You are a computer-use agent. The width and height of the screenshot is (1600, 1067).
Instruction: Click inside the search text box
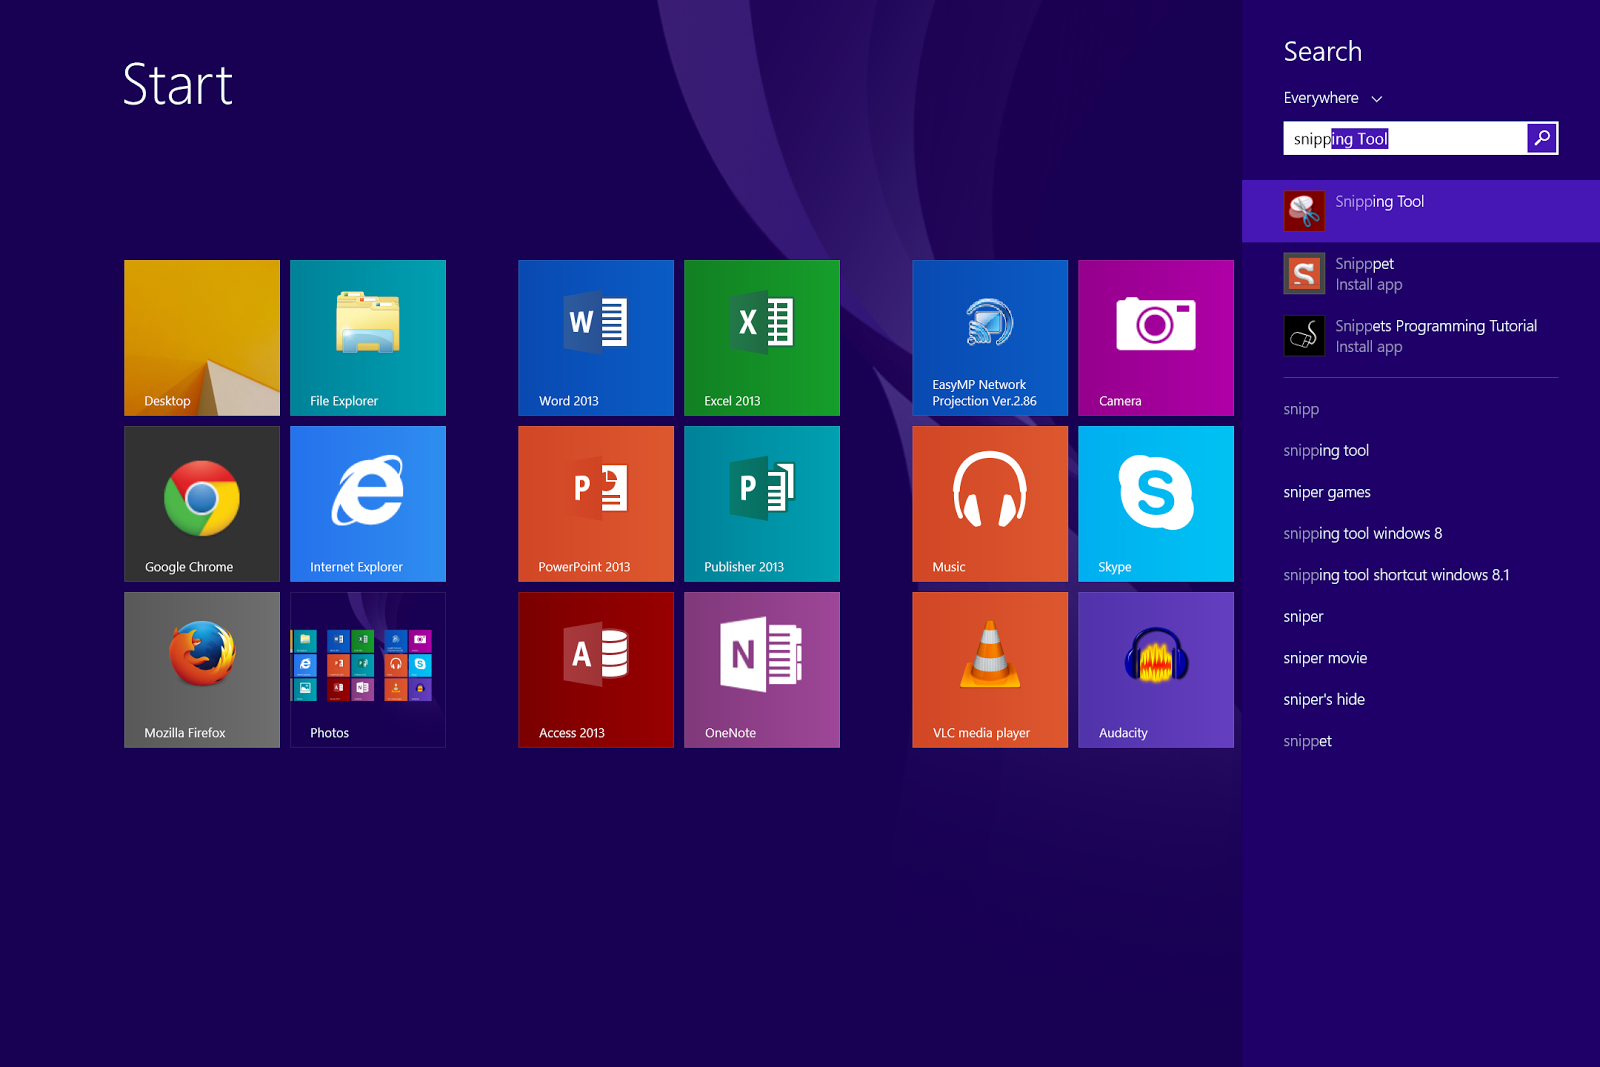[x=1405, y=138]
